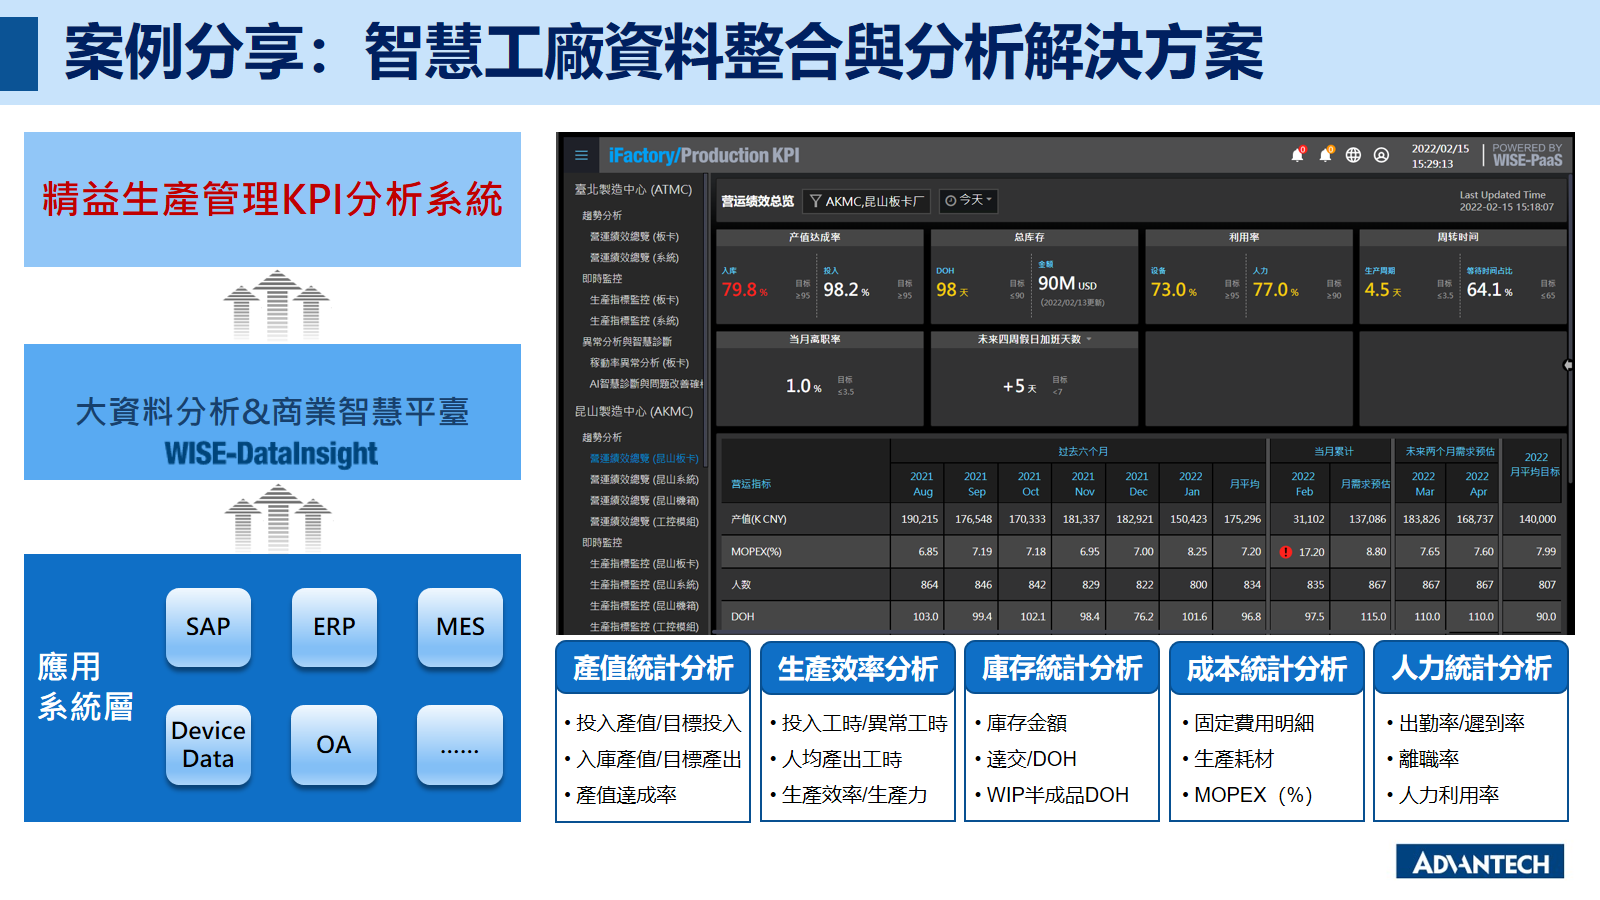Open the iFactory hamburger menu

pyautogui.click(x=581, y=155)
